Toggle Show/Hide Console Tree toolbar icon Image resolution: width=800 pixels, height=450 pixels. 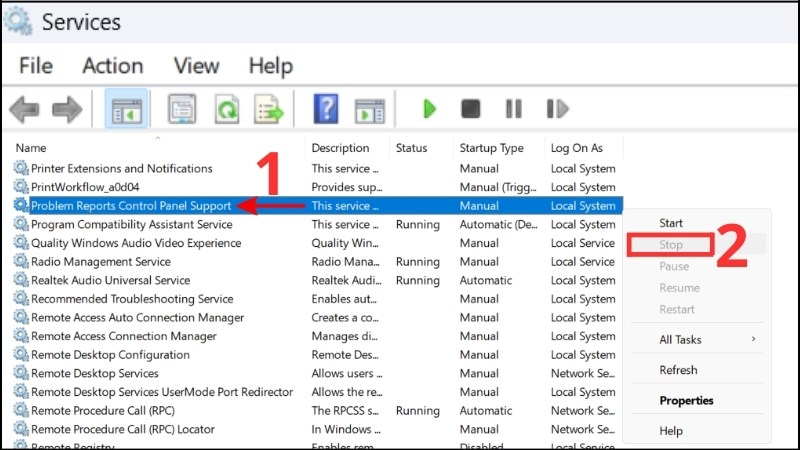click(126, 109)
